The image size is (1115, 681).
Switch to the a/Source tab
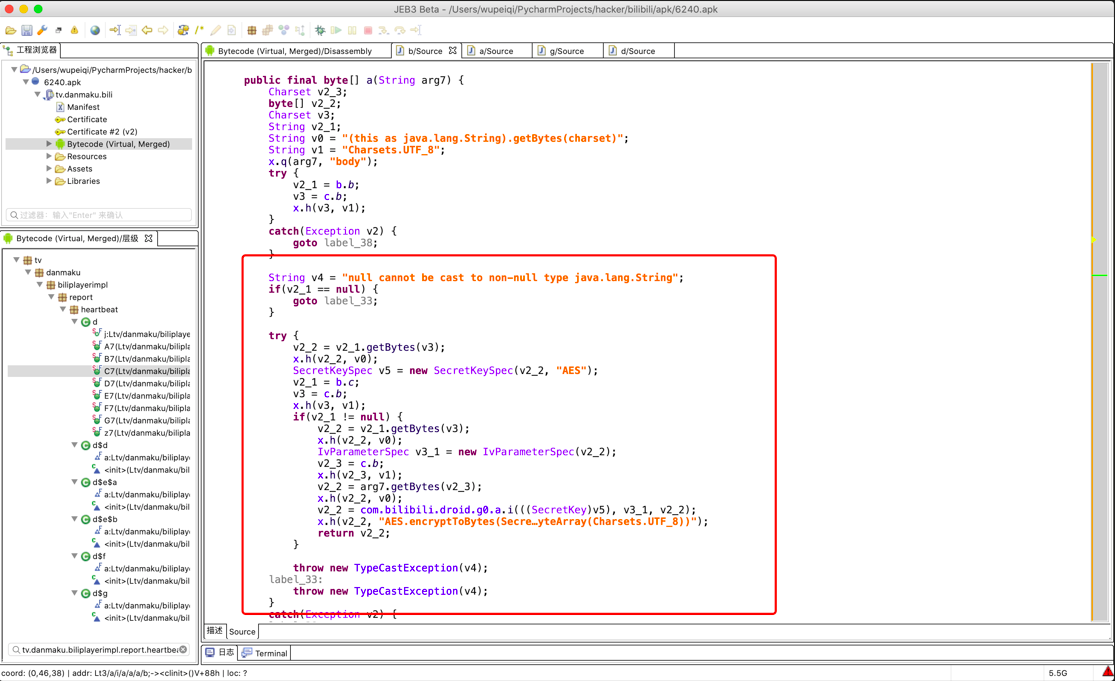pos(496,51)
